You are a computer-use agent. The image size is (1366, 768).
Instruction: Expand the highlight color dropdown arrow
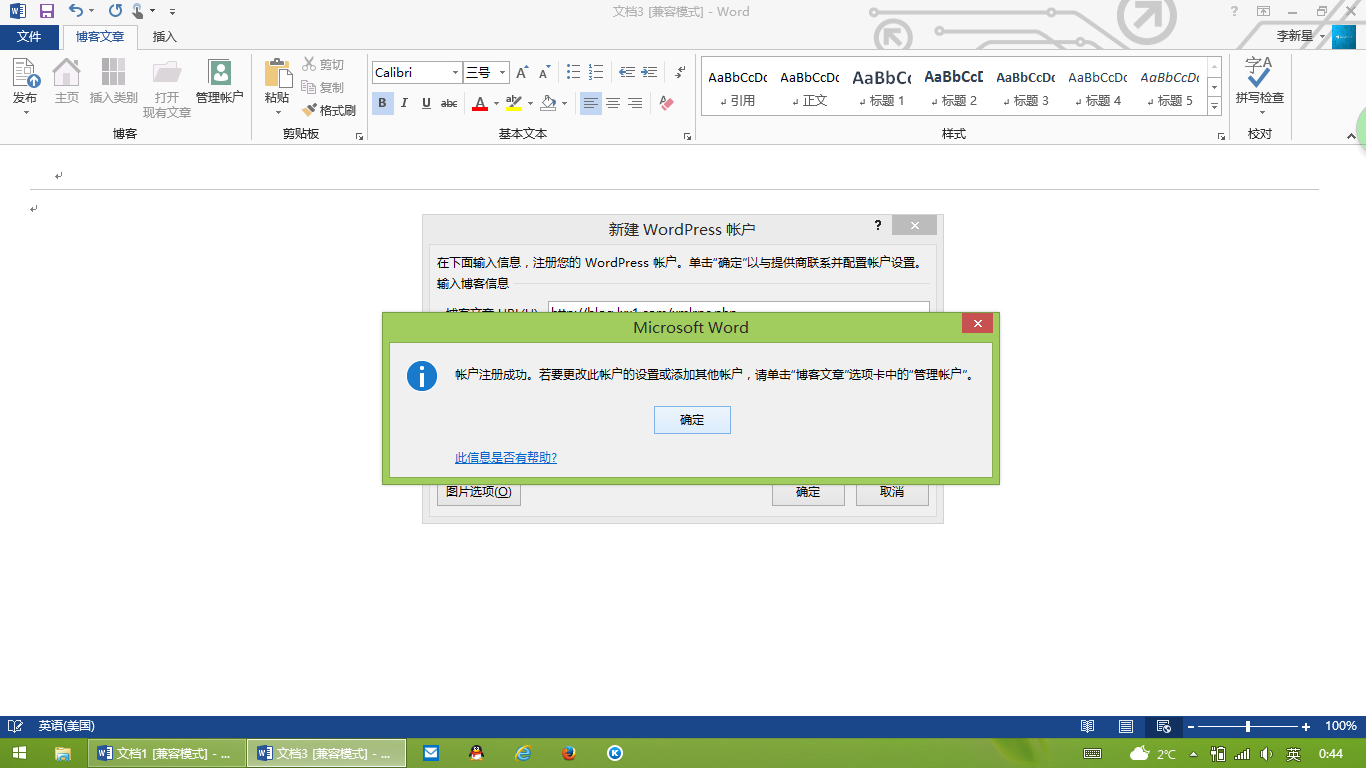pos(530,103)
